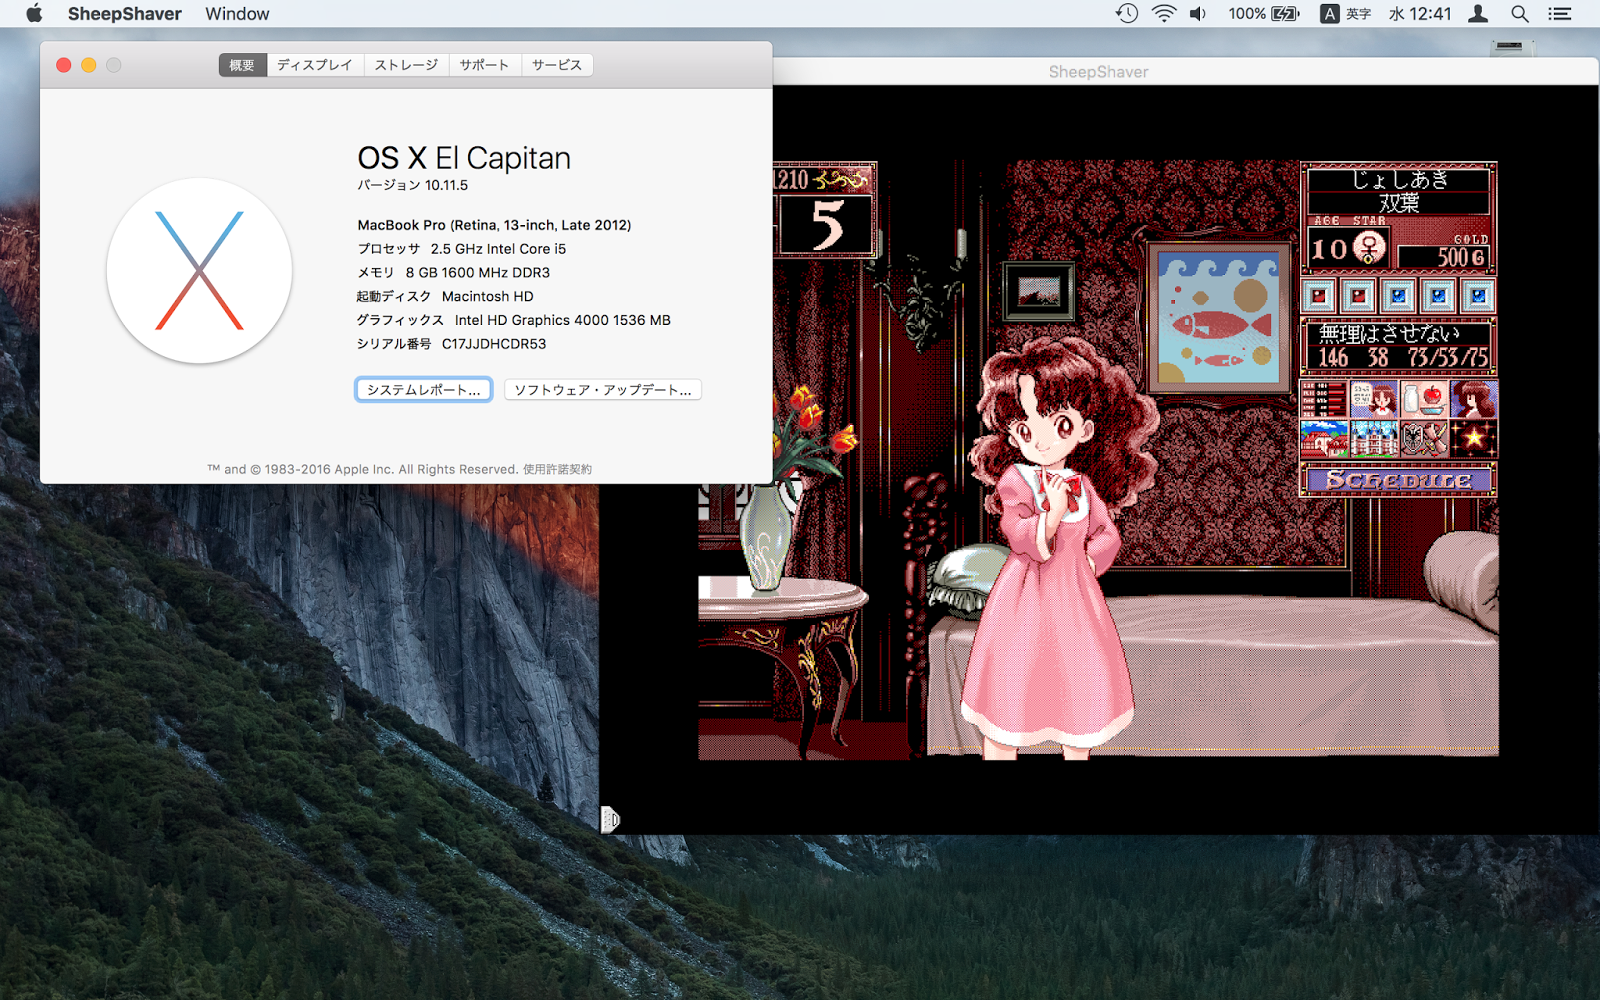Open the Apple menu
This screenshot has height=1000, width=1600.
[34, 14]
